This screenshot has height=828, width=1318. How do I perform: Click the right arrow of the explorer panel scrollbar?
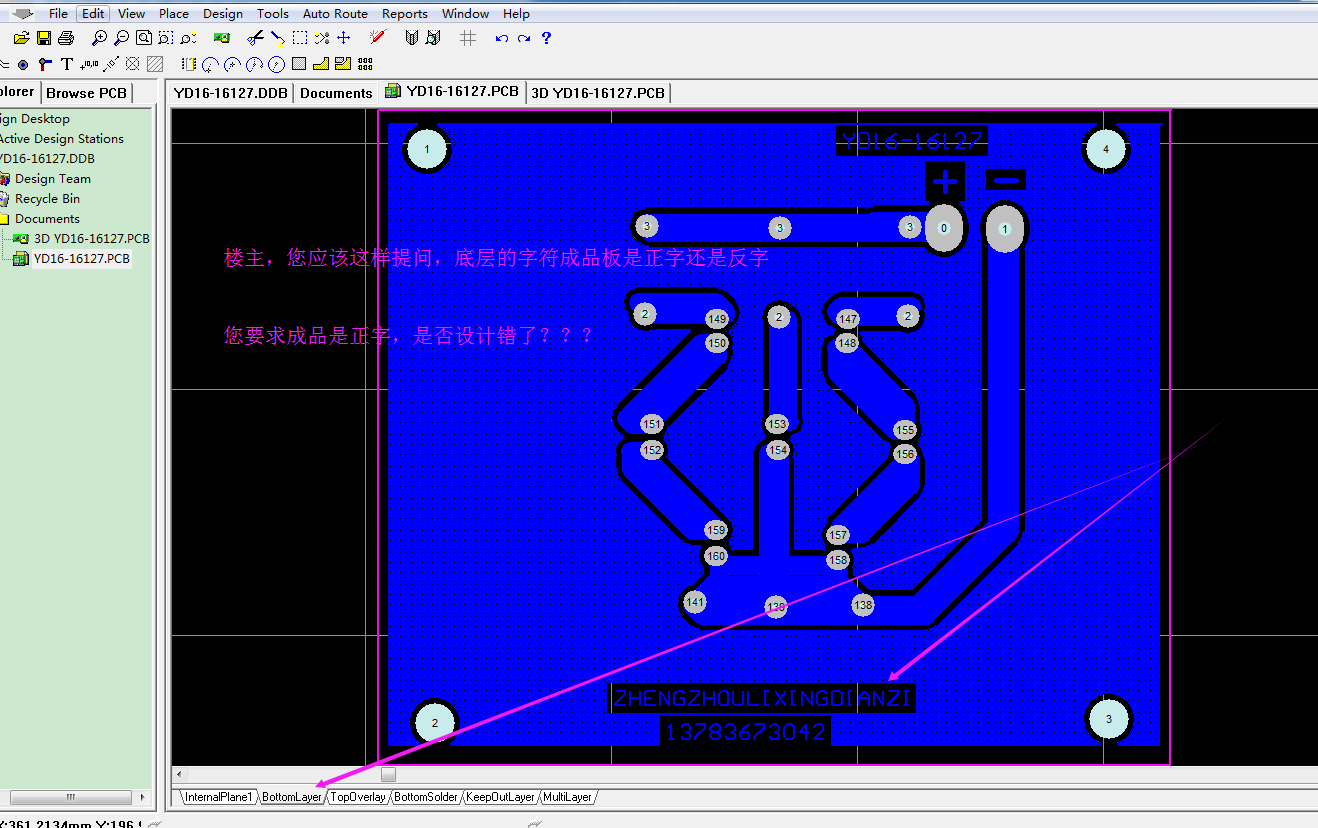[x=142, y=797]
